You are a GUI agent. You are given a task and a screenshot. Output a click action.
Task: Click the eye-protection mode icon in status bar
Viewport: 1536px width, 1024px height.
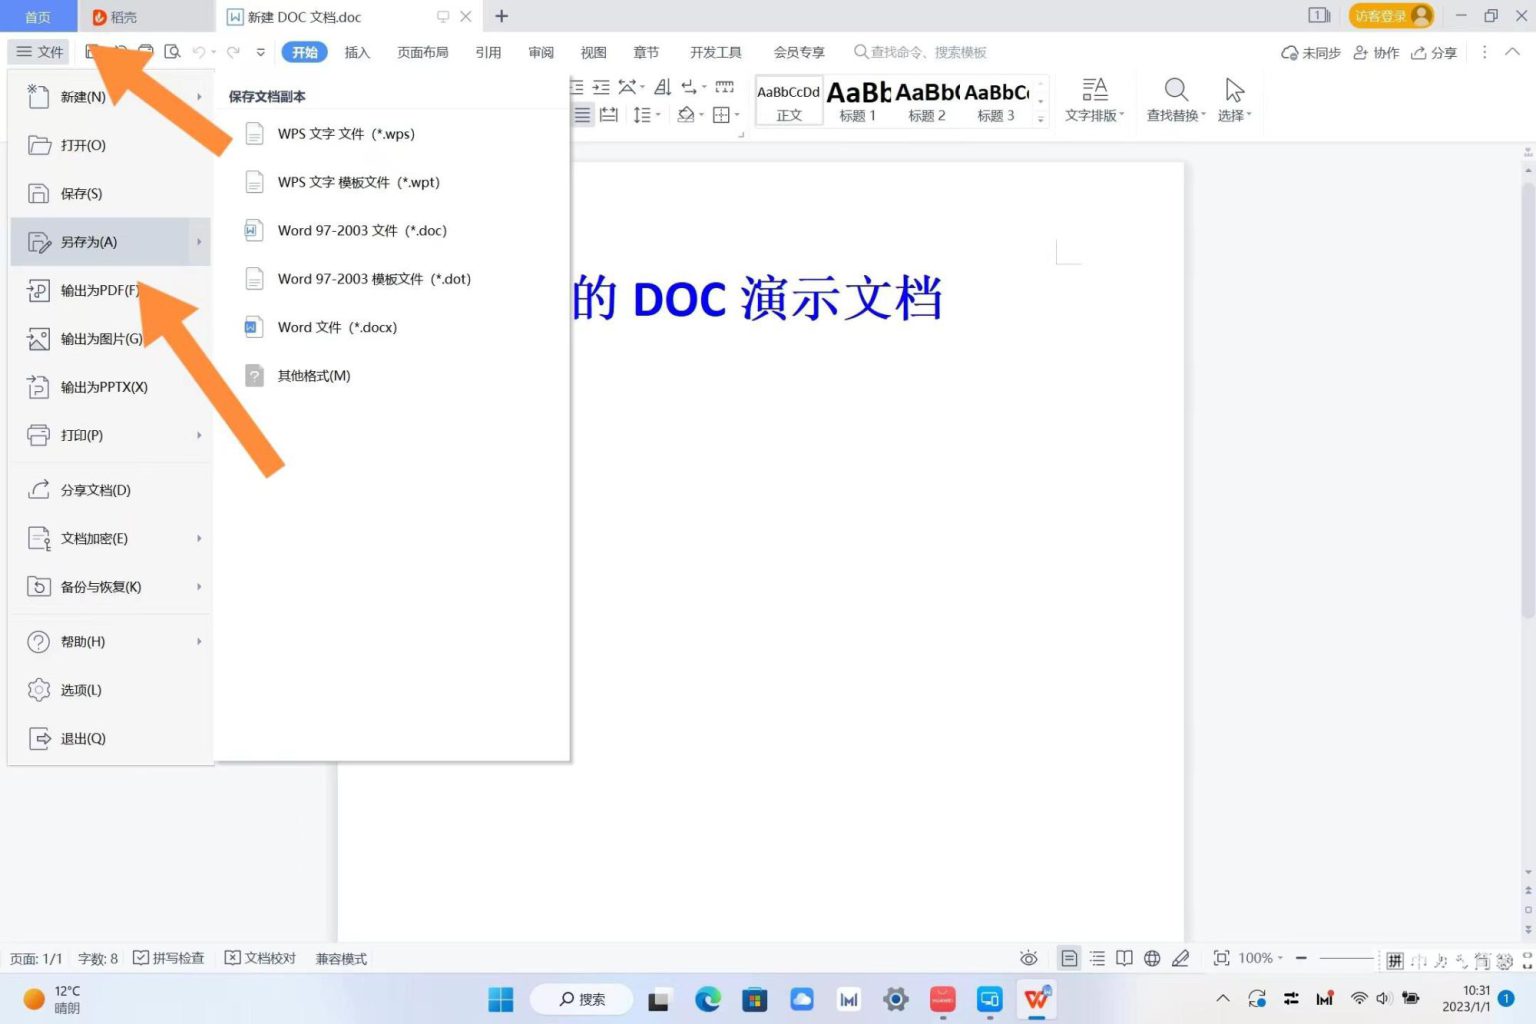point(1029,958)
